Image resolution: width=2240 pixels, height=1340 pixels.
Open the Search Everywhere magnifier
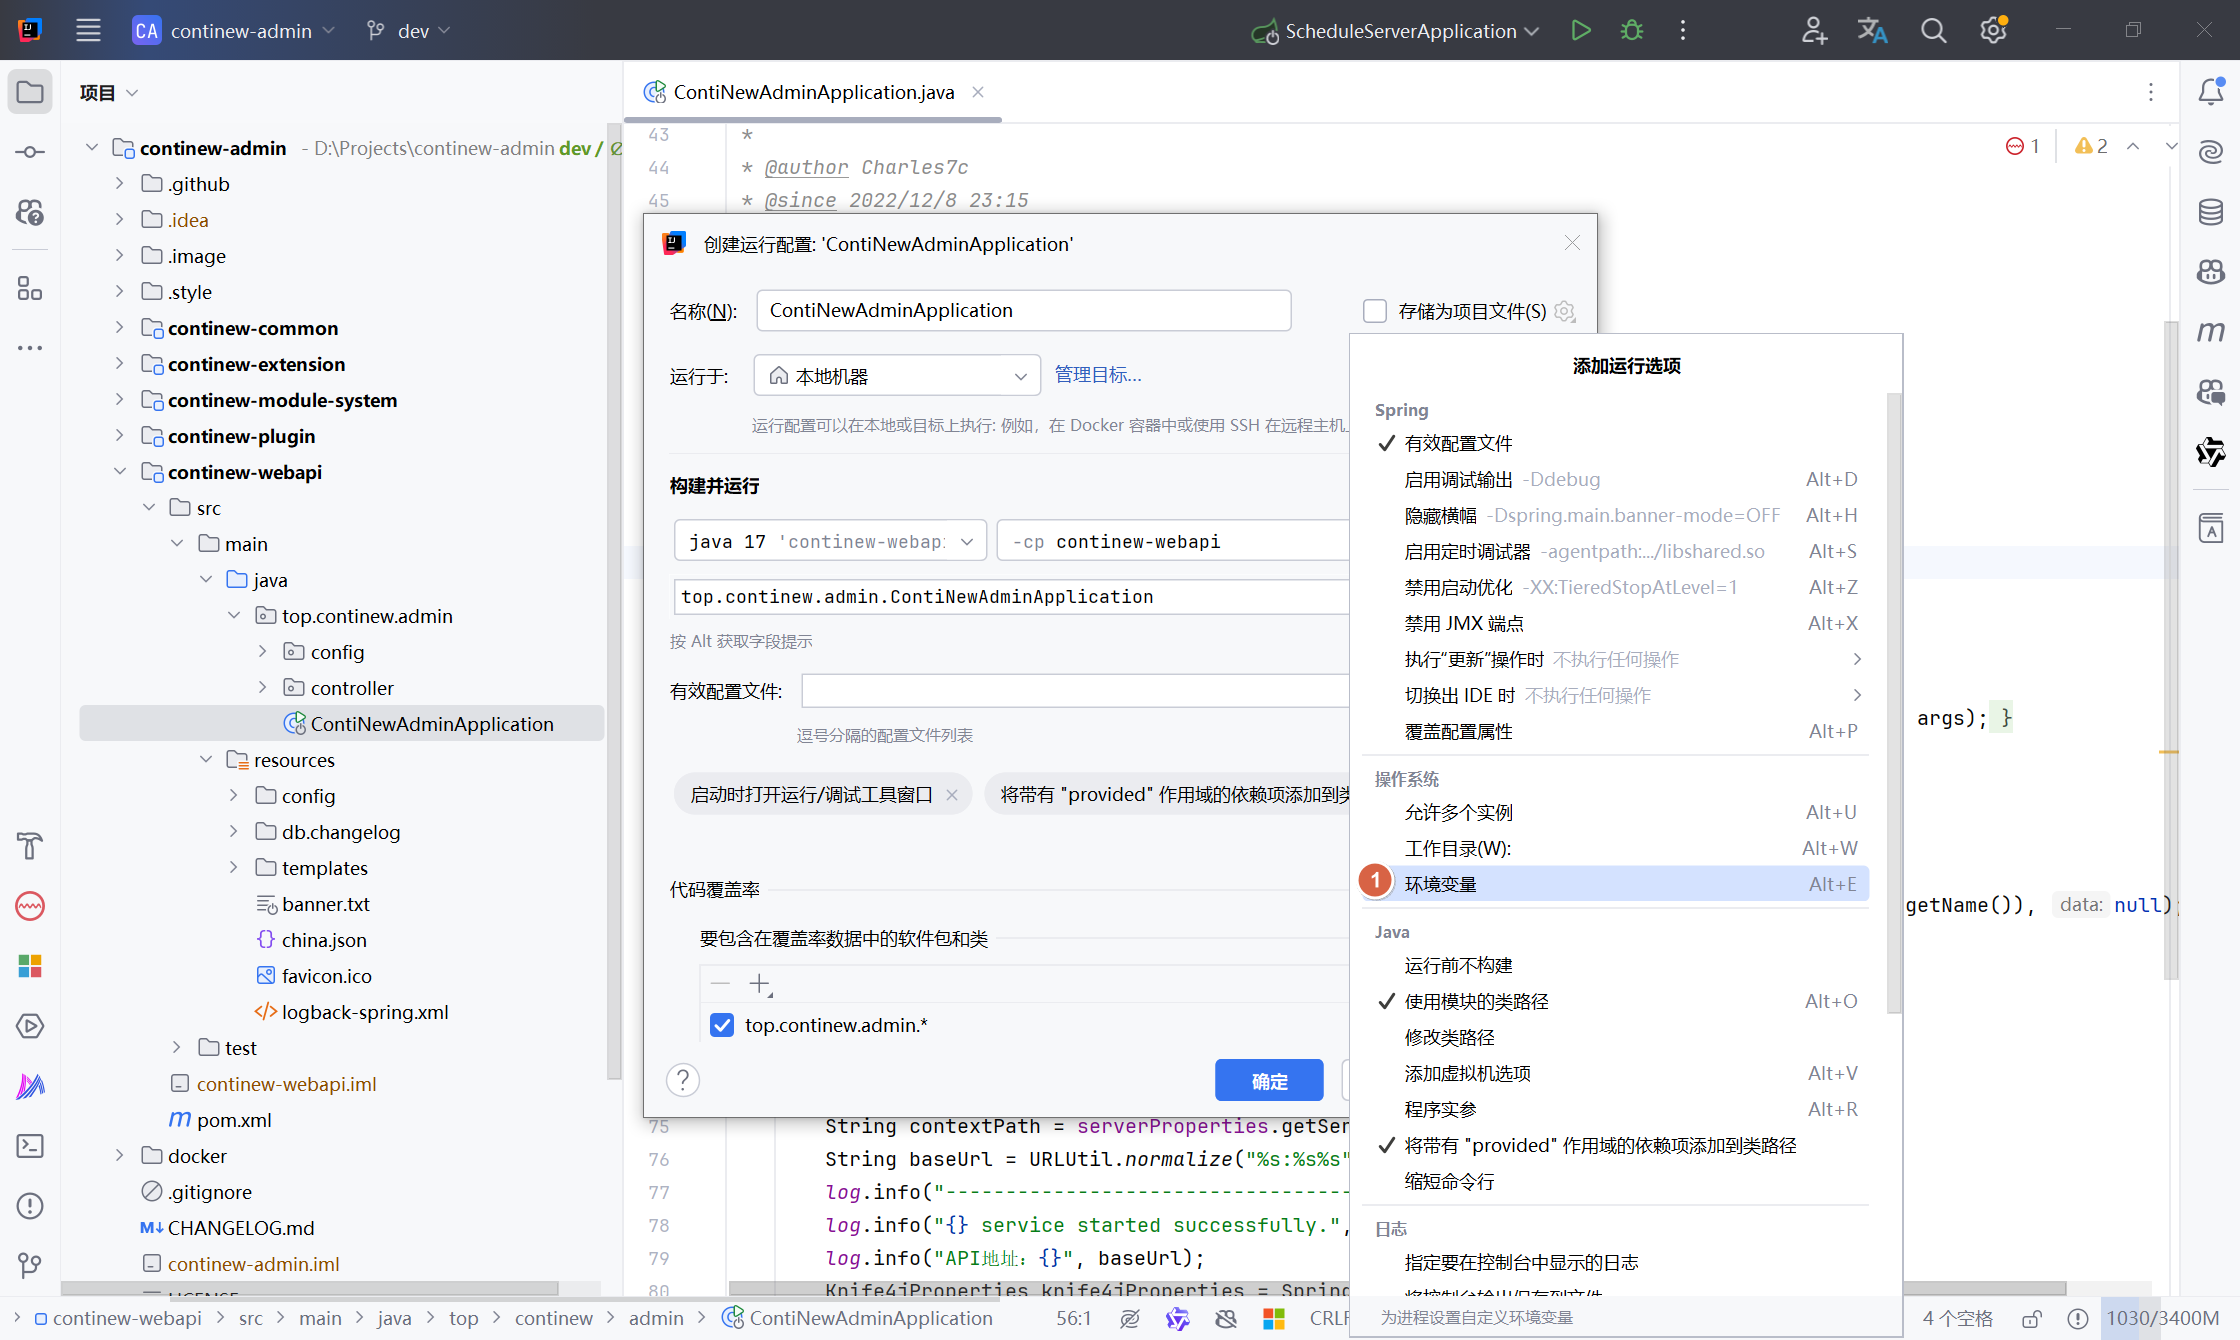pyautogui.click(x=1933, y=30)
